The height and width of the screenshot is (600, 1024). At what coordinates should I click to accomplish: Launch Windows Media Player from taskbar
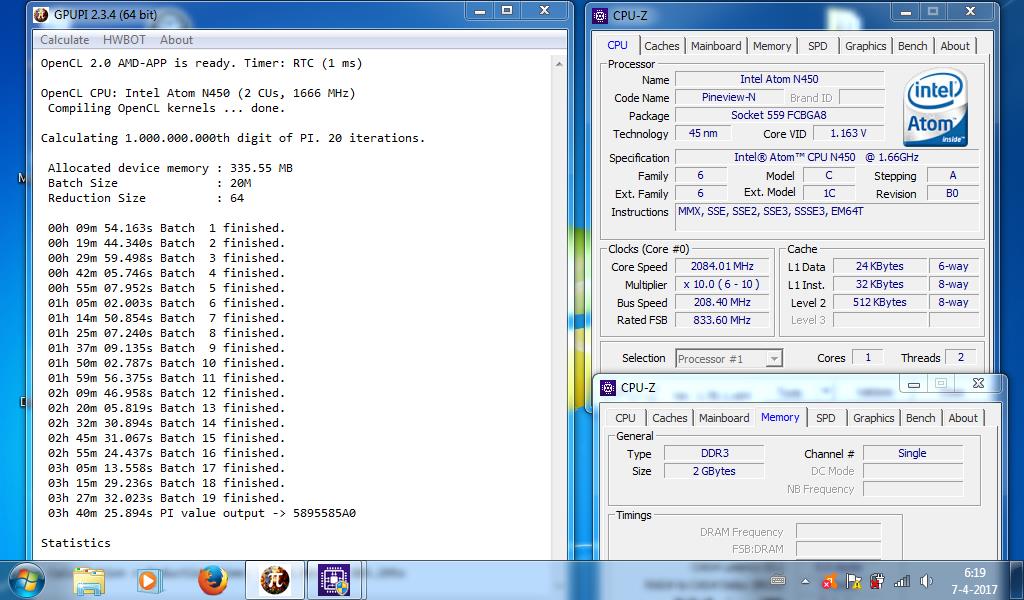coord(148,580)
